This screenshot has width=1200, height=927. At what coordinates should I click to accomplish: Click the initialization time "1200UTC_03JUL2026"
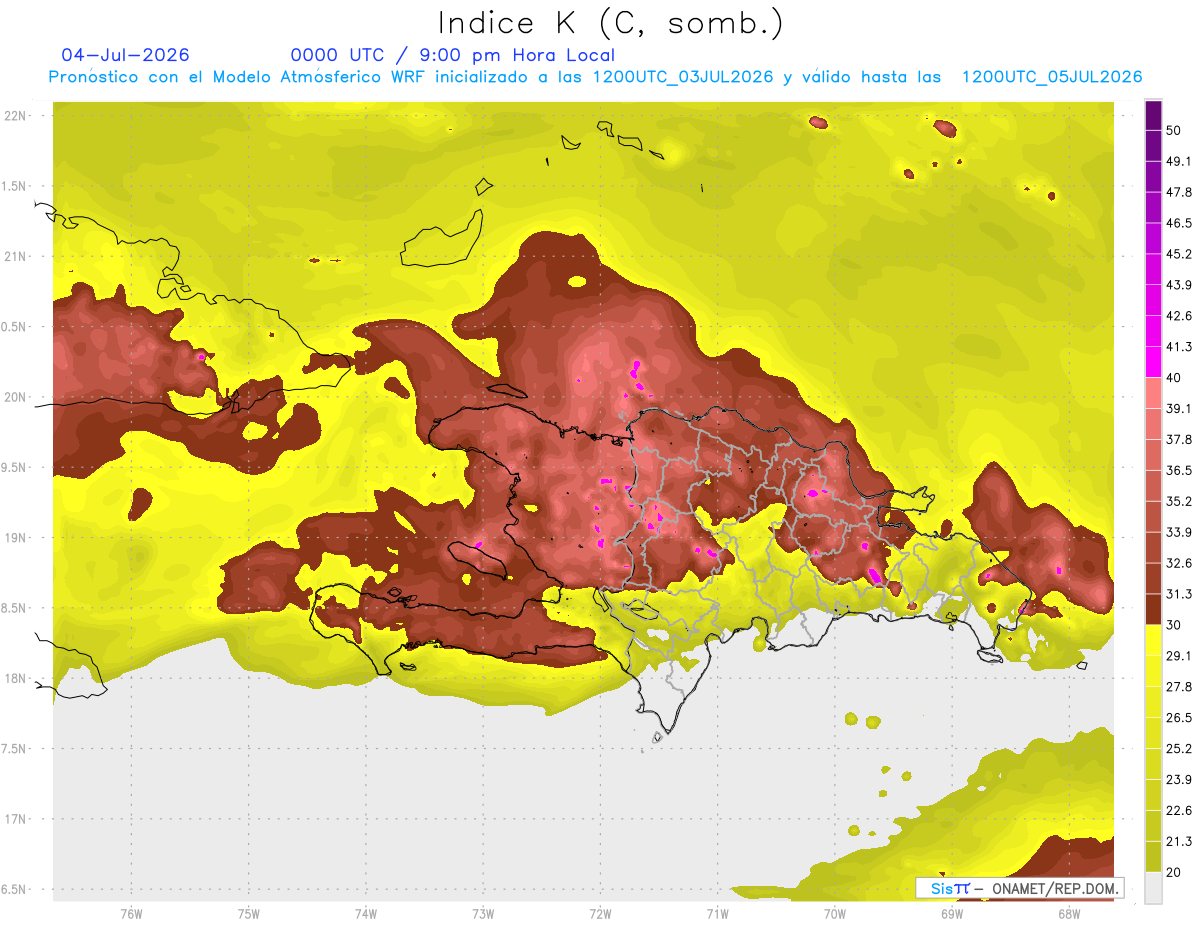click(x=683, y=77)
